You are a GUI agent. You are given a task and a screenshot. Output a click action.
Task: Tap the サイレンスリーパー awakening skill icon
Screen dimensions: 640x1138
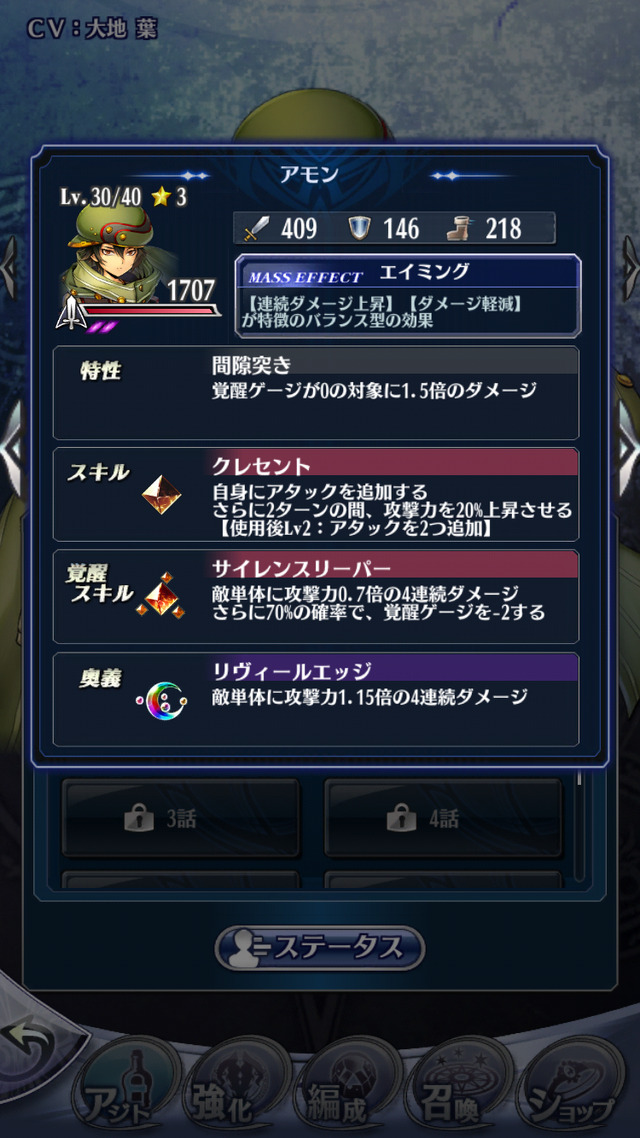click(161, 597)
